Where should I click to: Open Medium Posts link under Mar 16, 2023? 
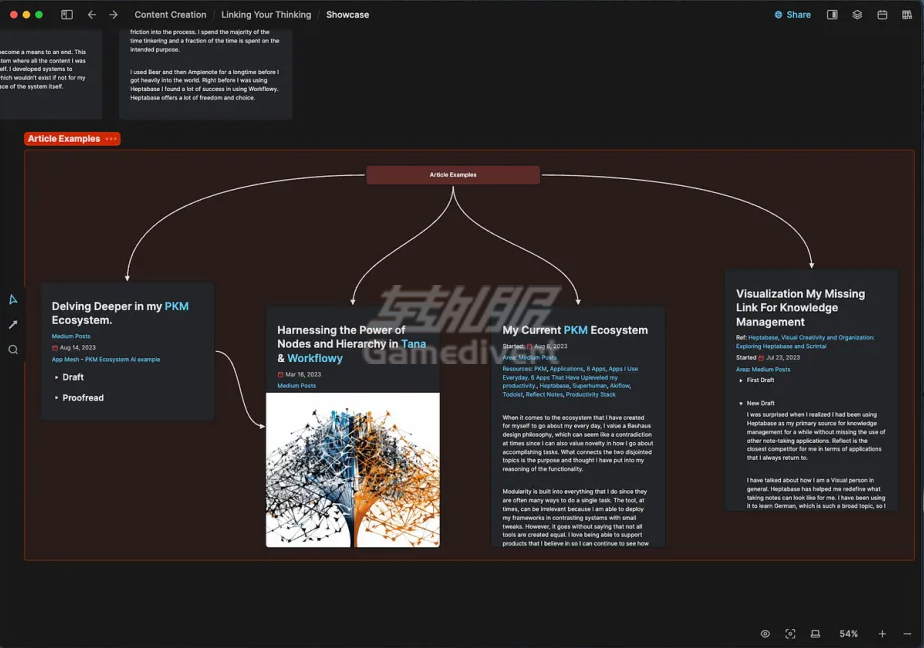click(296, 386)
